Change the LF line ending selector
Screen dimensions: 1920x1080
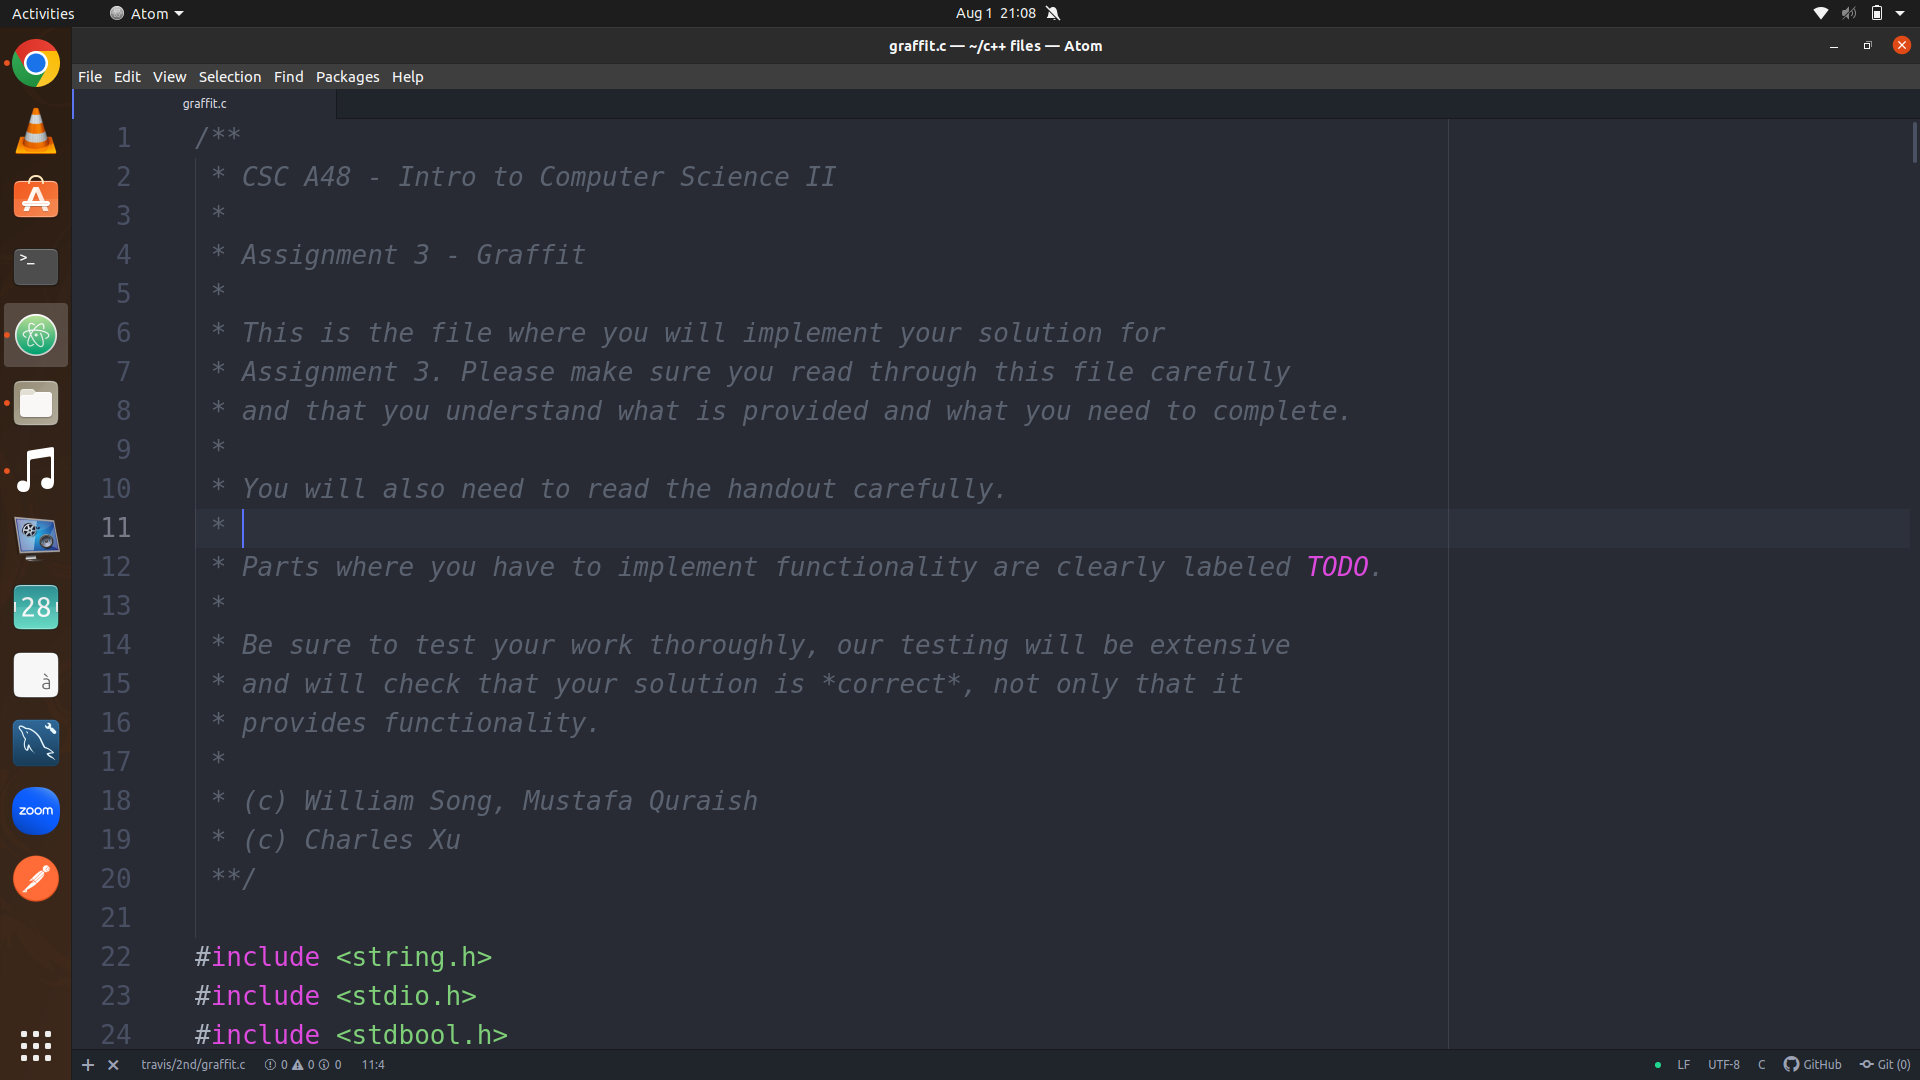click(1684, 1065)
